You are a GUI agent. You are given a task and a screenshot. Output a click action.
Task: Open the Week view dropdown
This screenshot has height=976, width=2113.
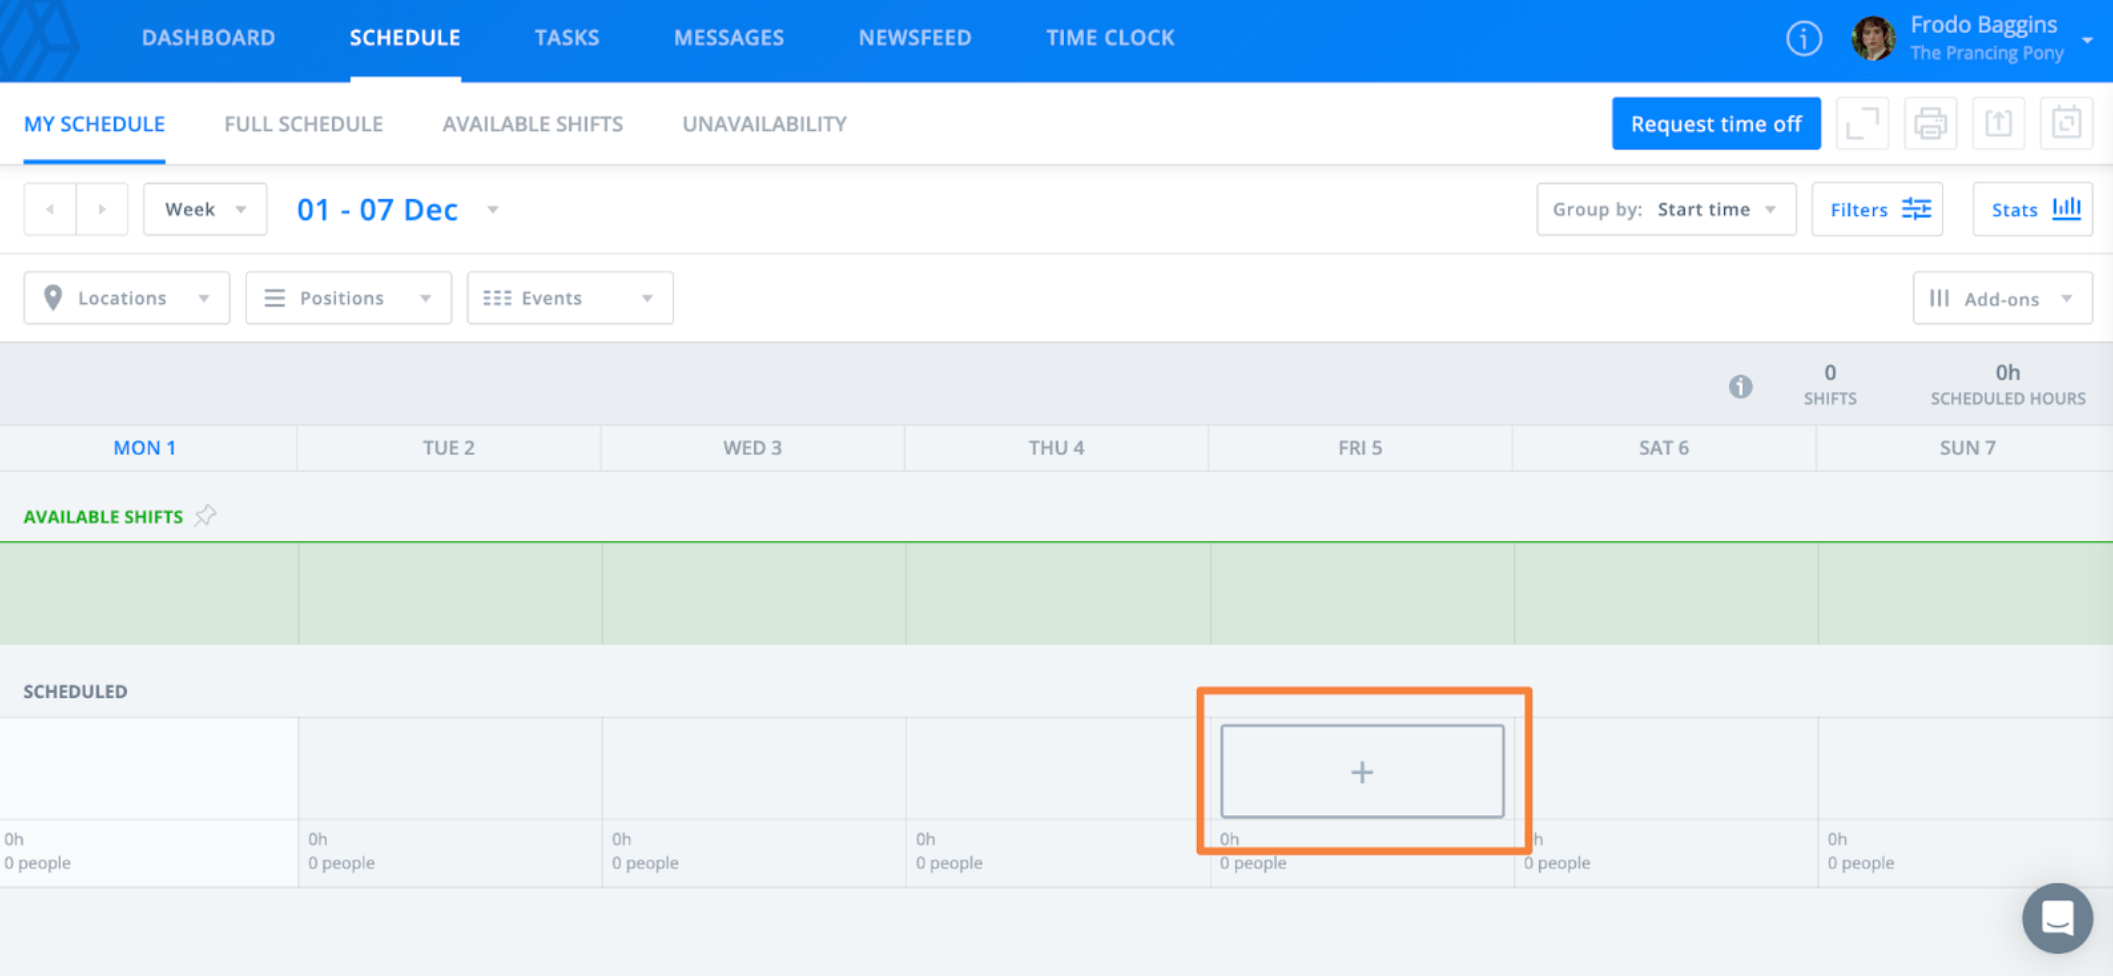(x=205, y=210)
